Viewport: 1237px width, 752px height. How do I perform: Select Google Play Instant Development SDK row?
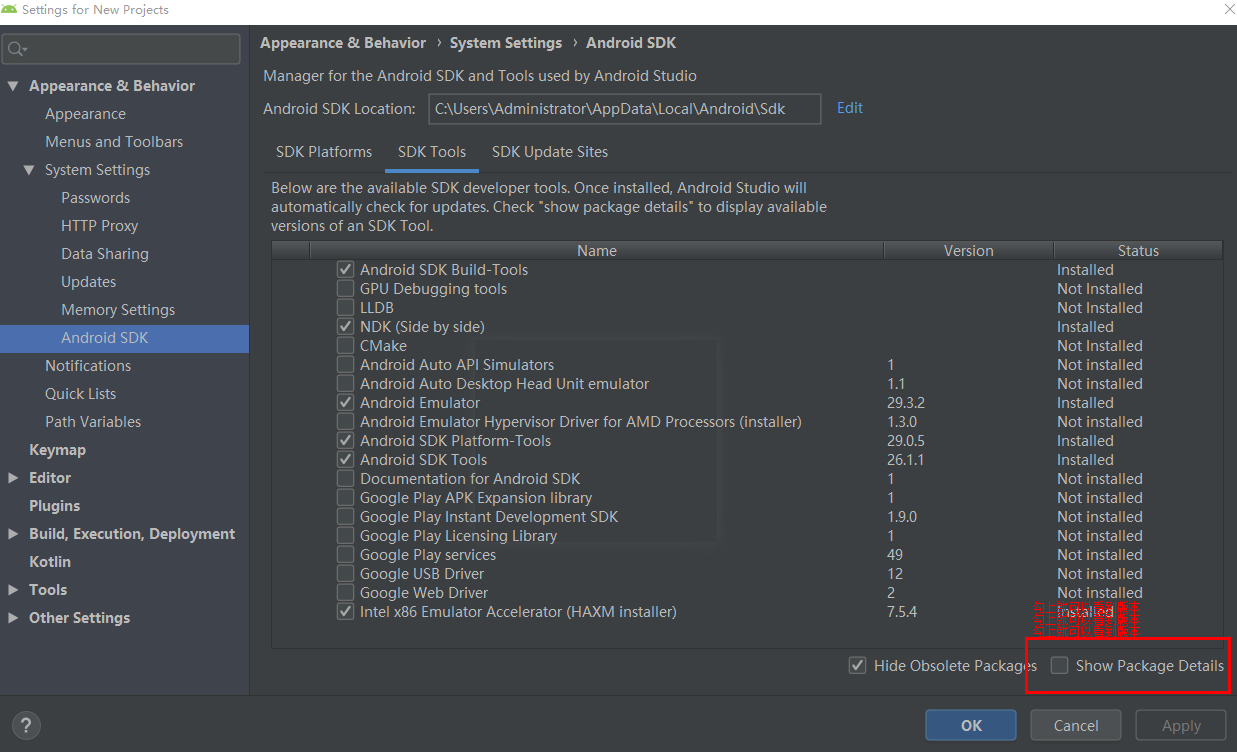[746, 517]
